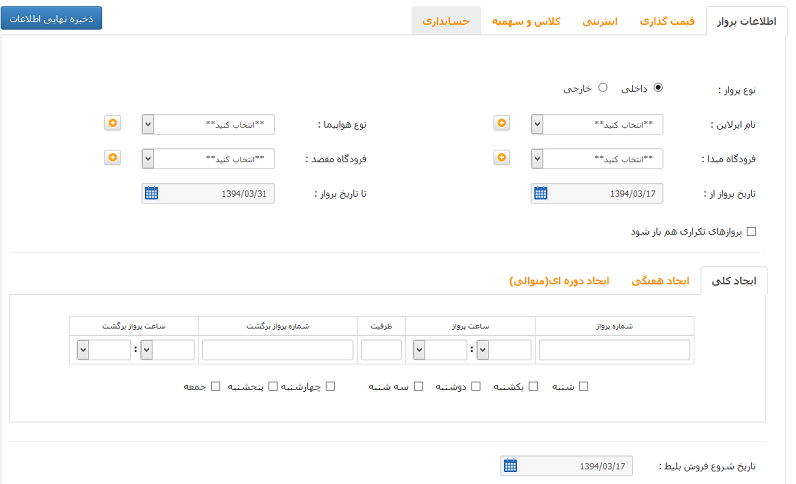Click add icon next to نام ایرلاین
796x484 pixels.
coord(502,123)
